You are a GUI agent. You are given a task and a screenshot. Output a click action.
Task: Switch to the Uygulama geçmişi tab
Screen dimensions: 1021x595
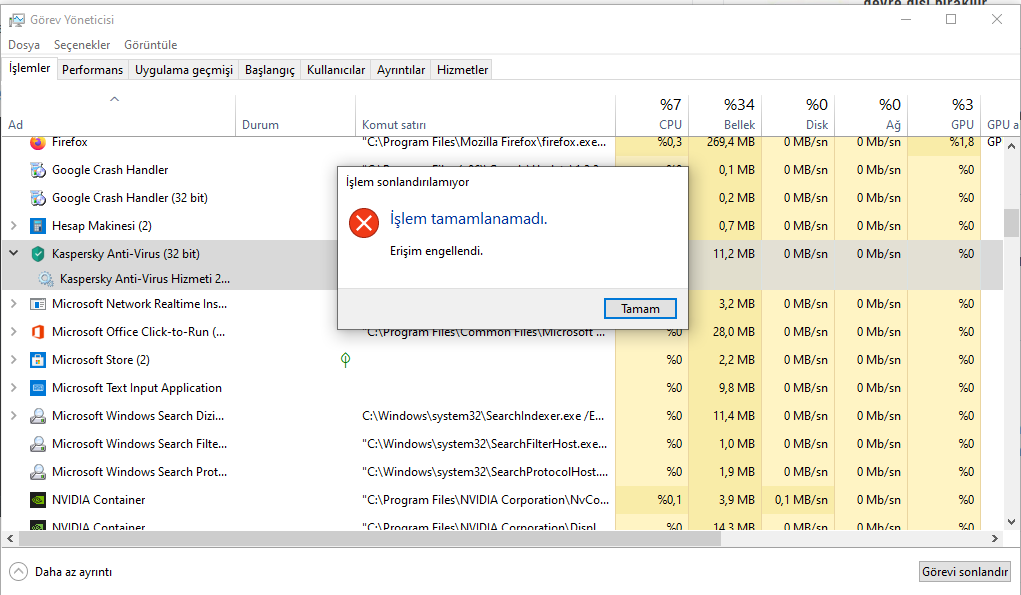[x=184, y=70]
